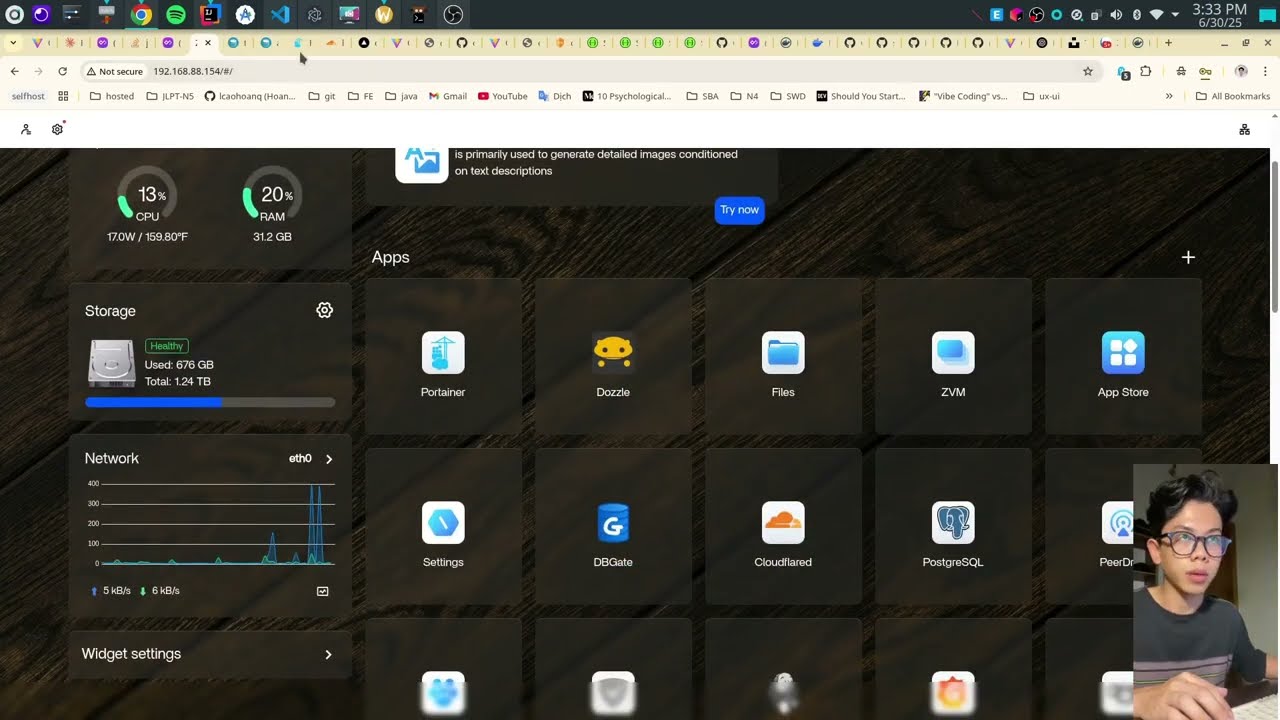Show more bookmarks with double chevron
This screenshot has height=720, width=1280.
[x=1169, y=96]
